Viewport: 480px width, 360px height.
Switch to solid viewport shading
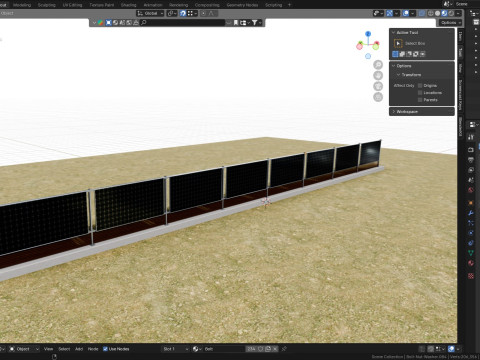click(437, 13)
